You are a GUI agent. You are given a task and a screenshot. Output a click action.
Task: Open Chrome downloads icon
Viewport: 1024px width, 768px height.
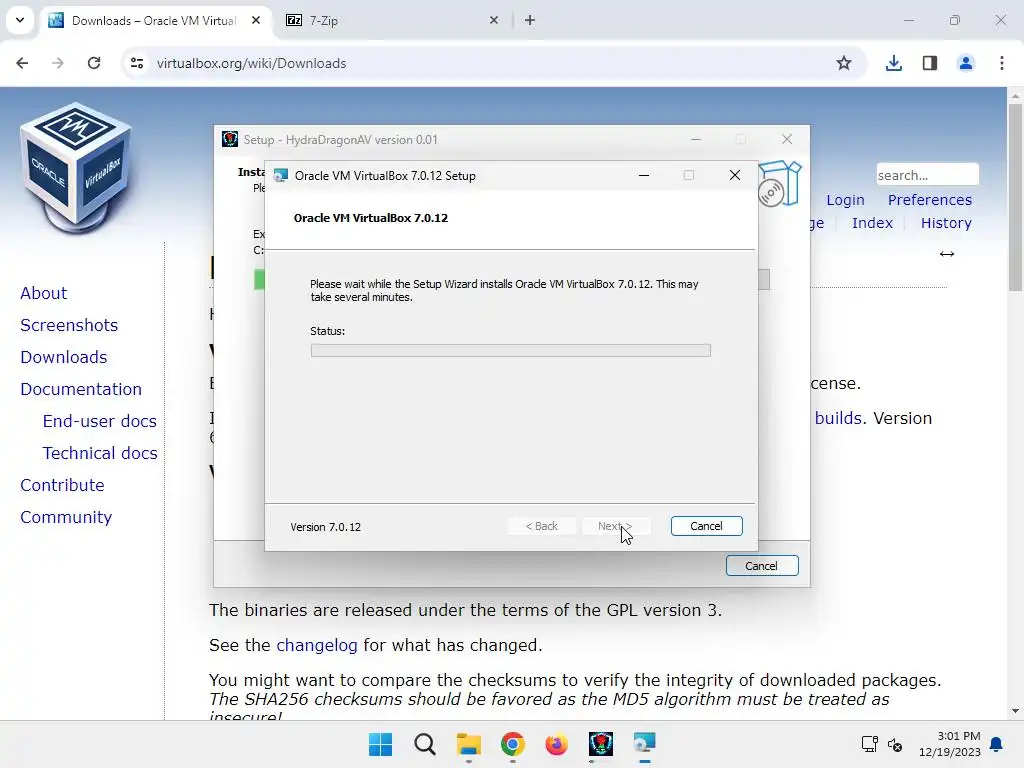tap(893, 63)
